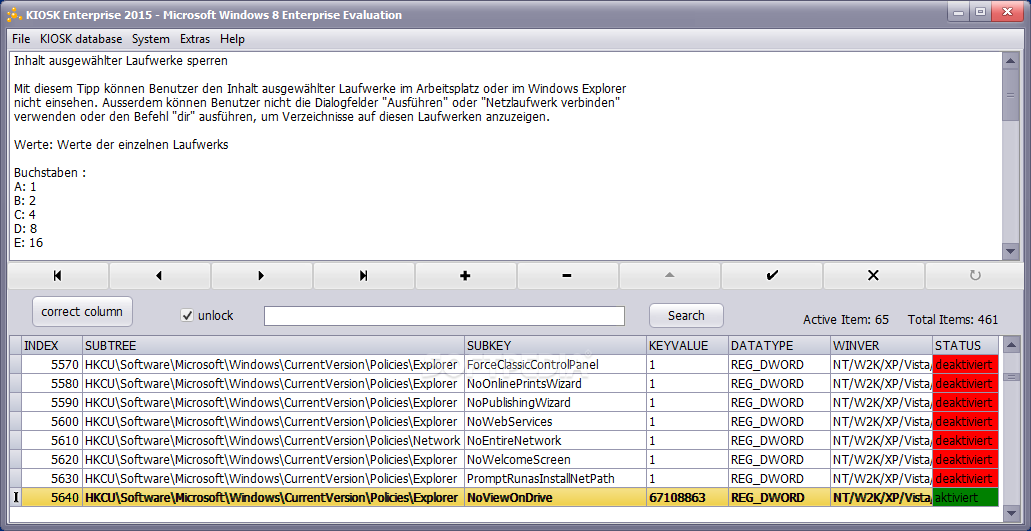Click REG_DWORD datatype in row 5640
Viewport: 1031px width, 531px height.
click(779, 497)
